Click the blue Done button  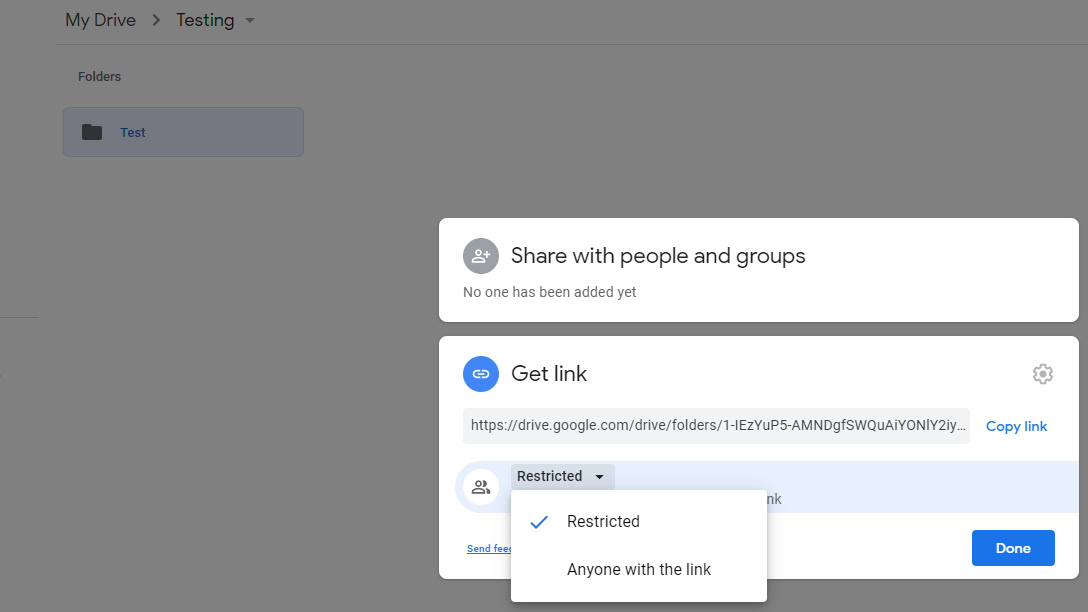(1012, 548)
